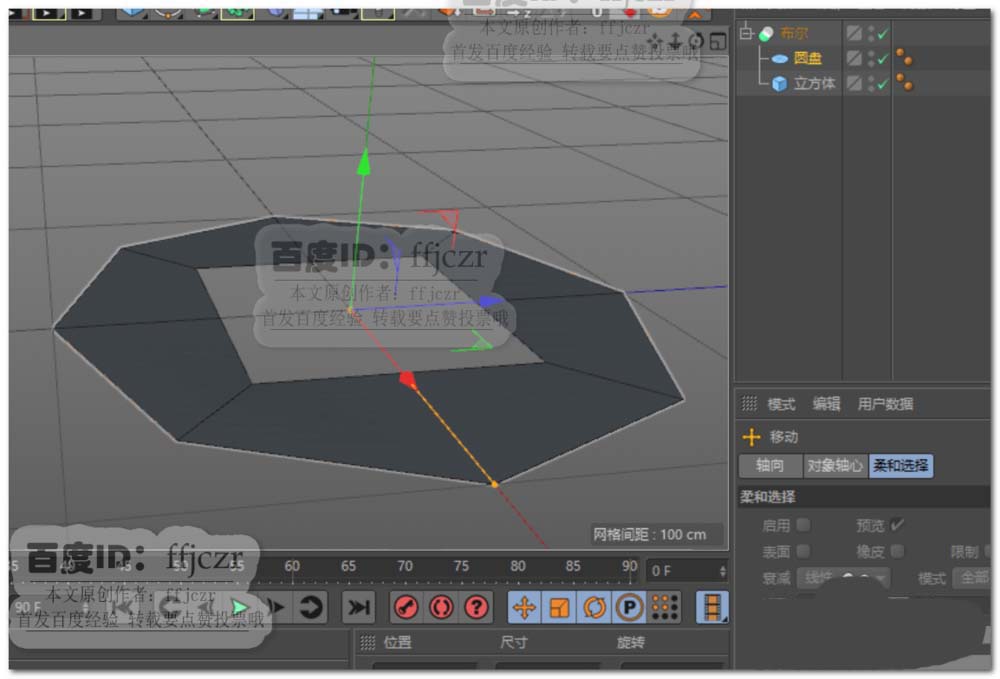Open the 编辑 menu in attribute manager
Screen dimensions: 1000x679
pos(827,404)
